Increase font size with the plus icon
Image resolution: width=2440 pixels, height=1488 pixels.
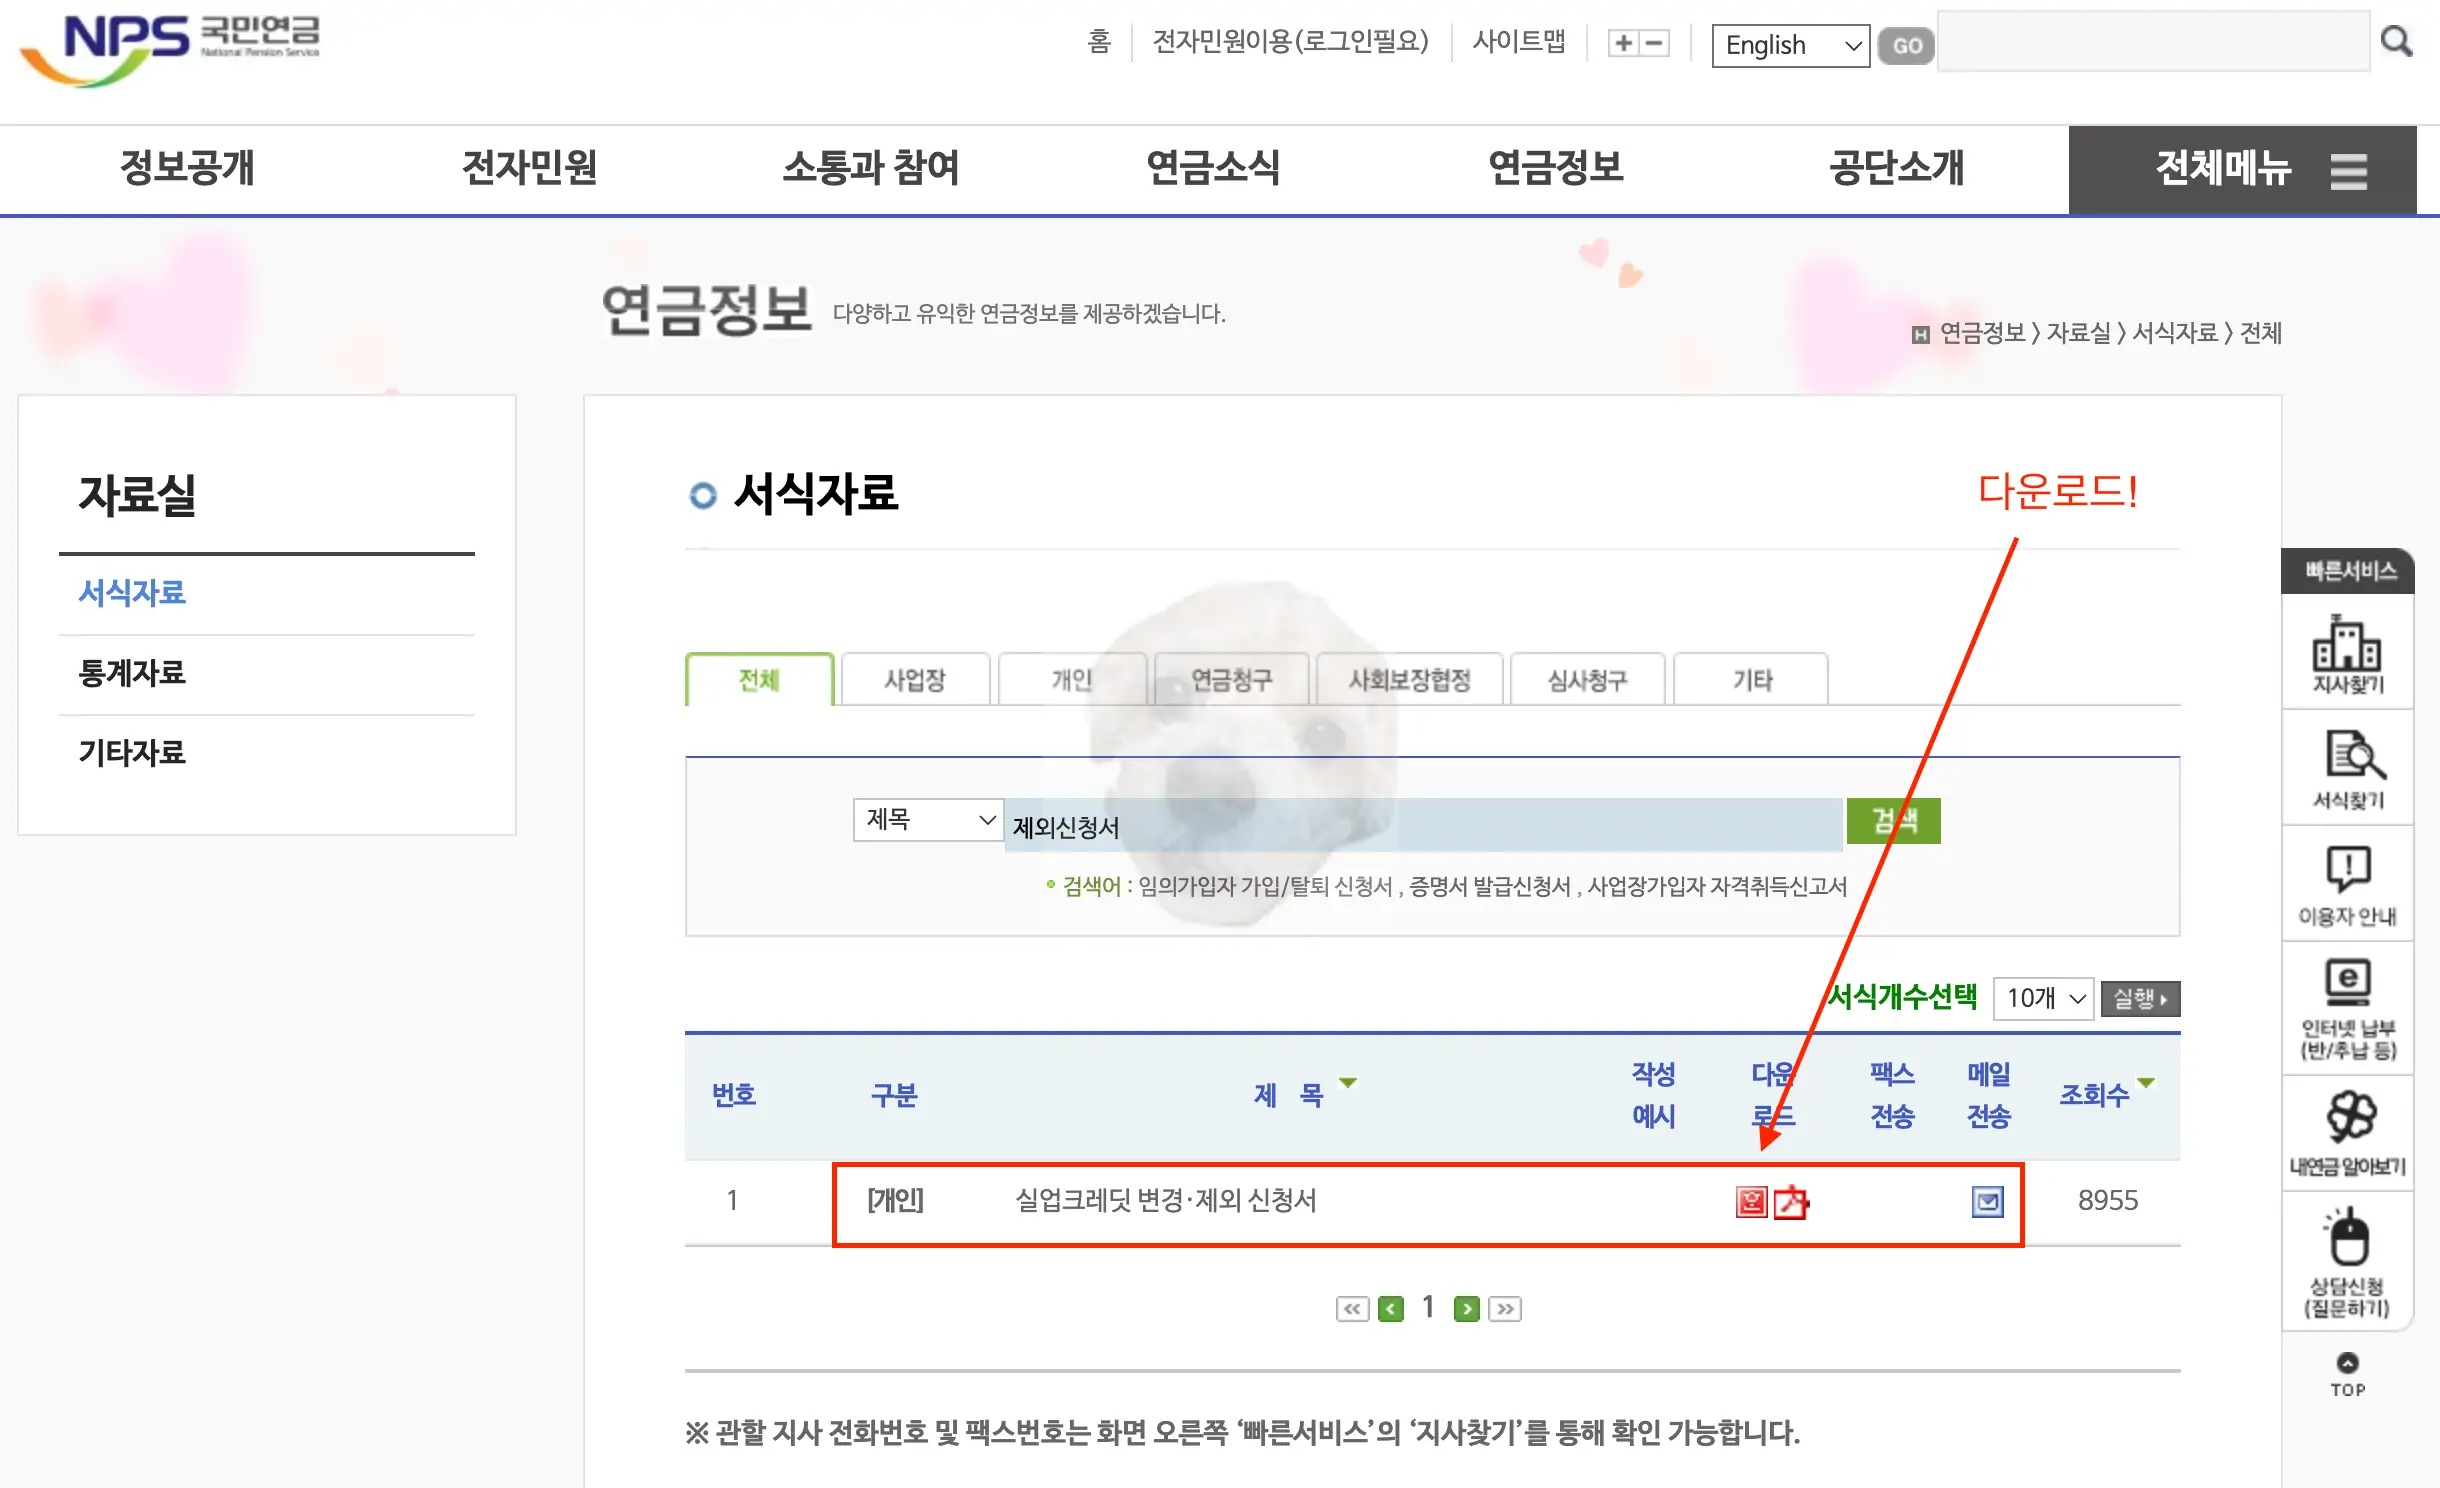[x=1622, y=43]
